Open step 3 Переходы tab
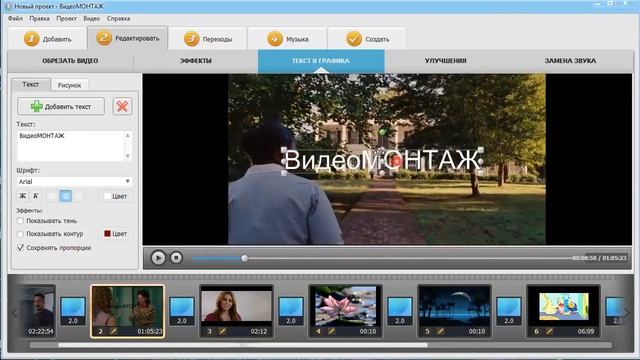This screenshot has height=360, width=640. 208,39
